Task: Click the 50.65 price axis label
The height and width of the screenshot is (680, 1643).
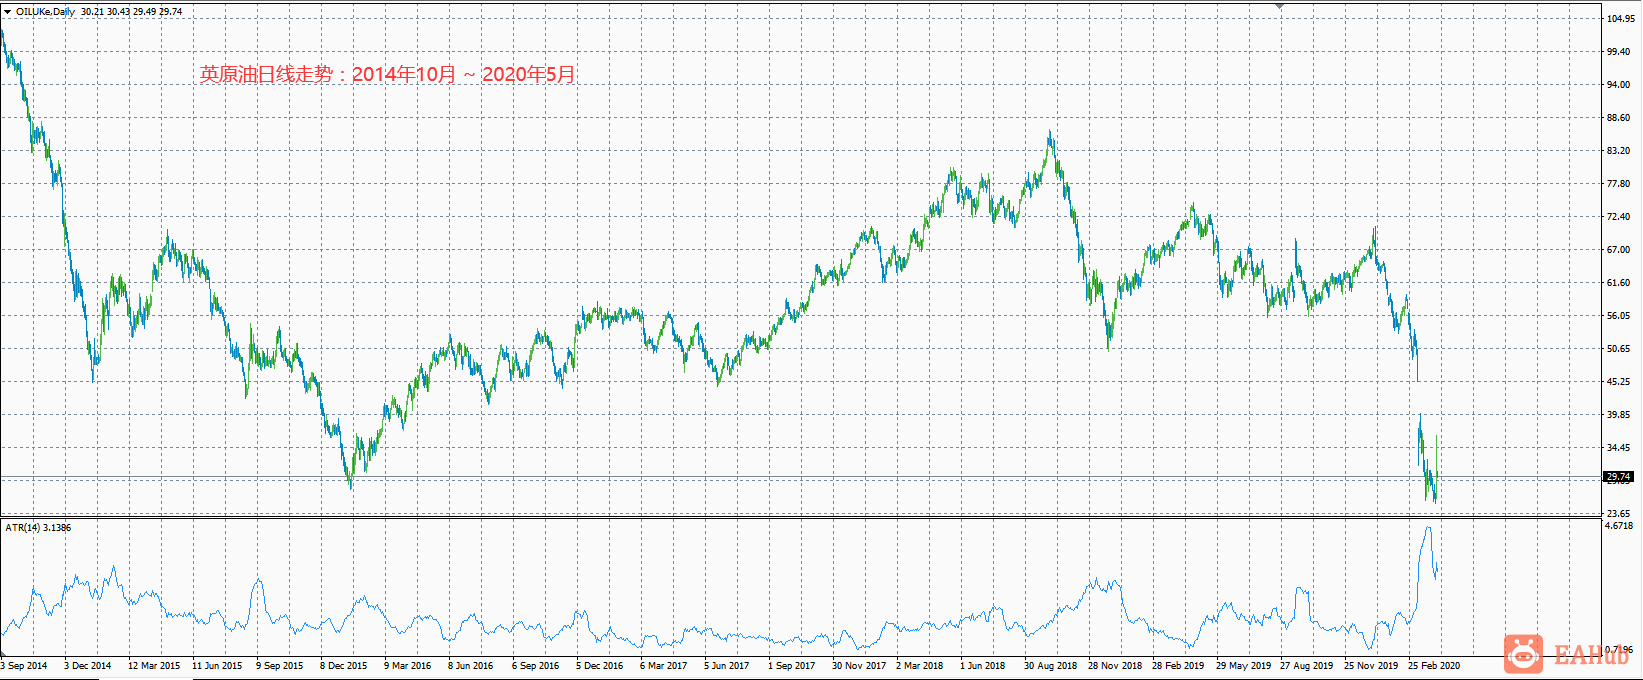Action: pos(1619,349)
